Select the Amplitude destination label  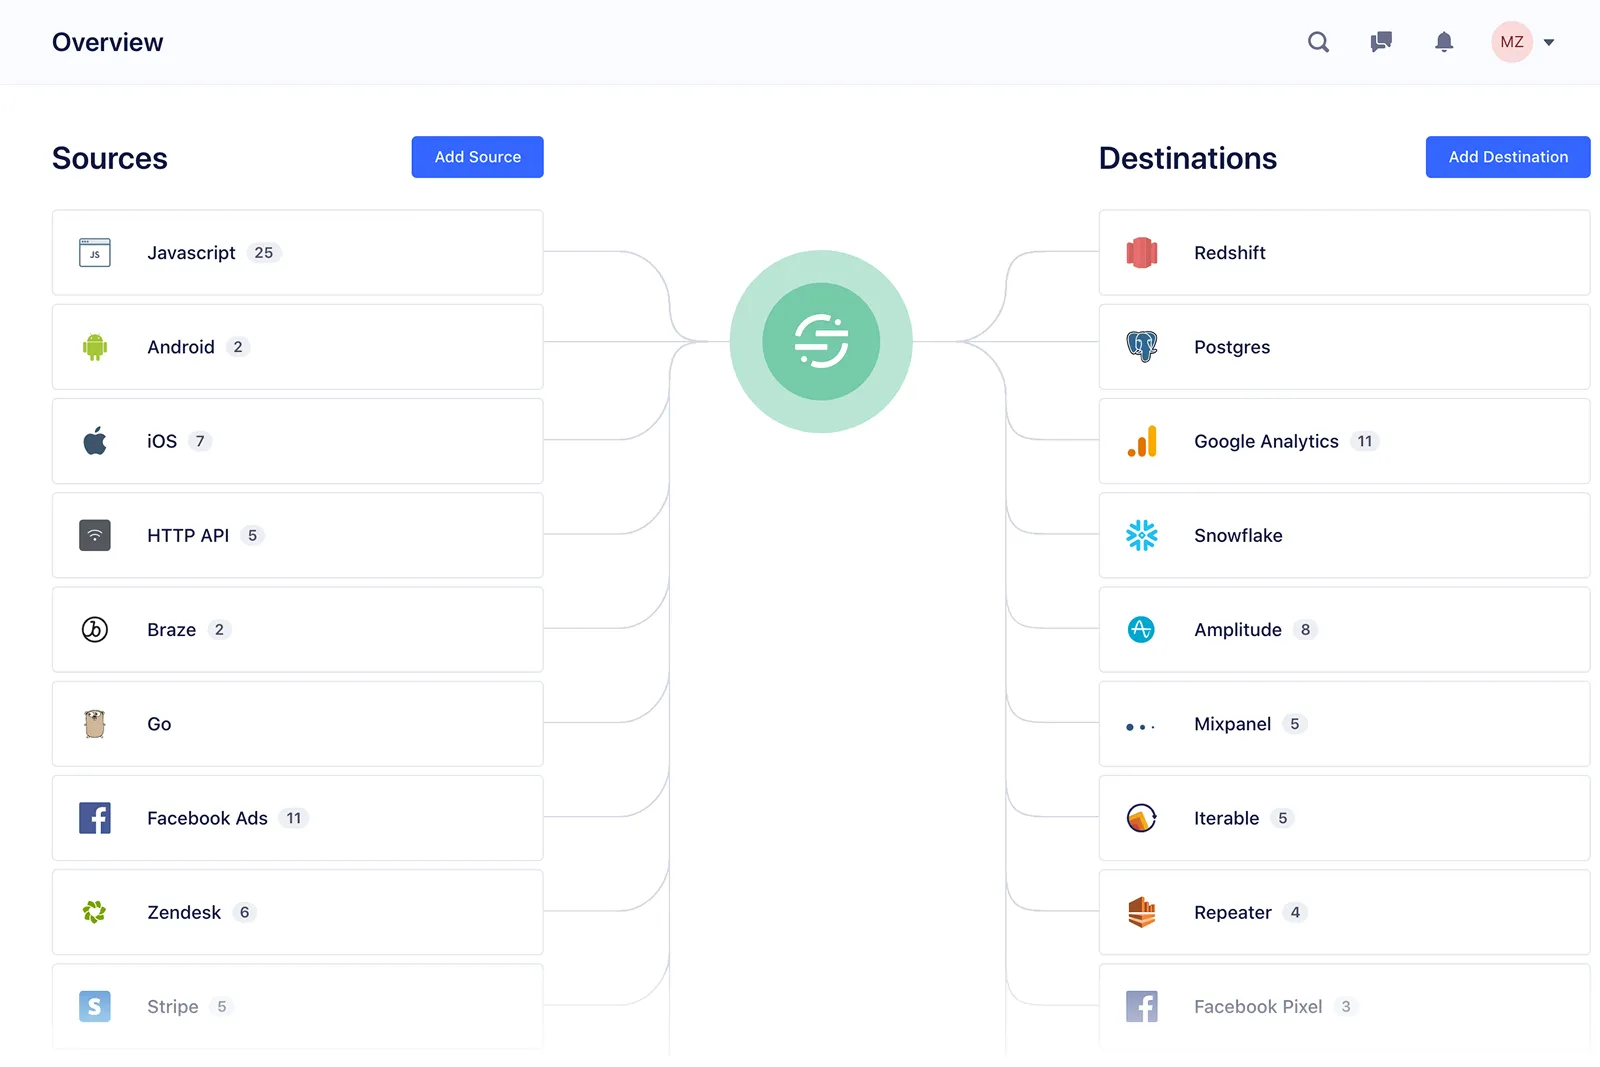pyautogui.click(x=1238, y=630)
